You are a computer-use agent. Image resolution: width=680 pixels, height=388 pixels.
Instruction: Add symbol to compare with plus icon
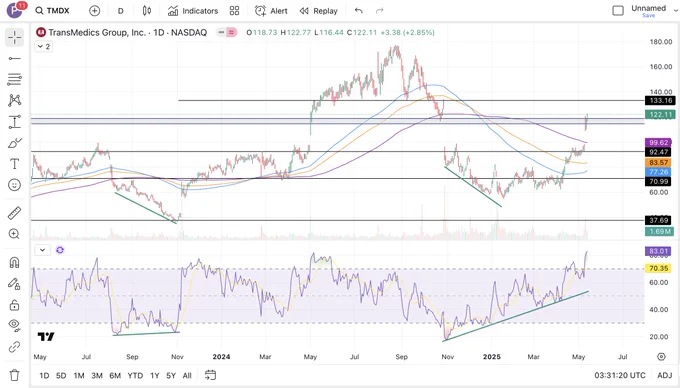[x=95, y=11]
